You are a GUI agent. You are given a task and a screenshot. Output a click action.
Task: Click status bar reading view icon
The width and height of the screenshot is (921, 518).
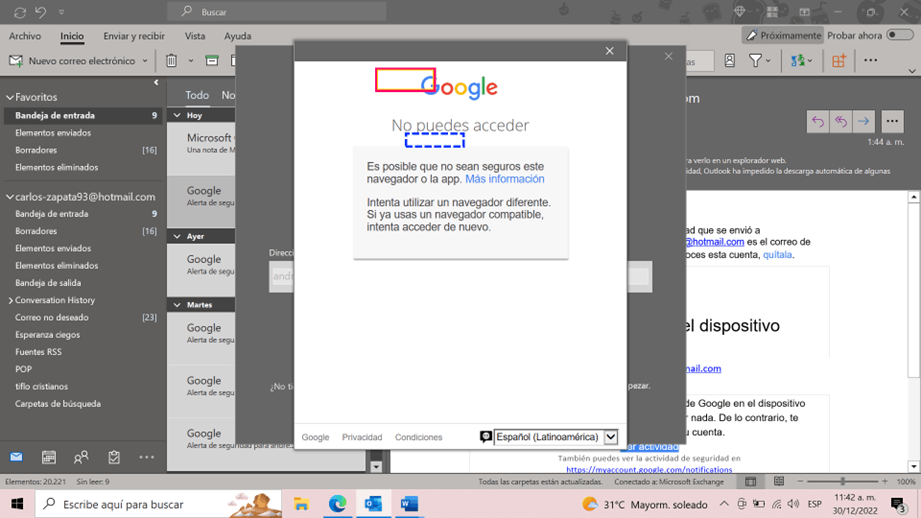point(779,482)
